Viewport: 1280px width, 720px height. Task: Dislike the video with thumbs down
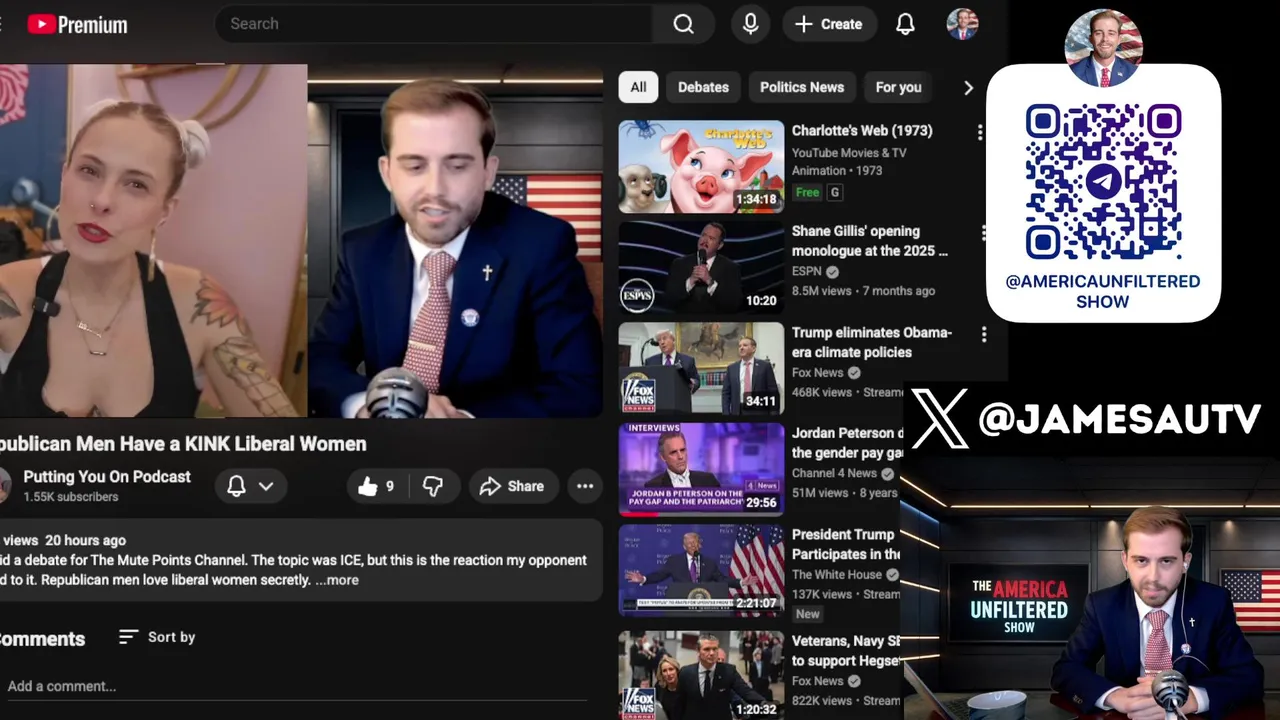[x=432, y=486]
